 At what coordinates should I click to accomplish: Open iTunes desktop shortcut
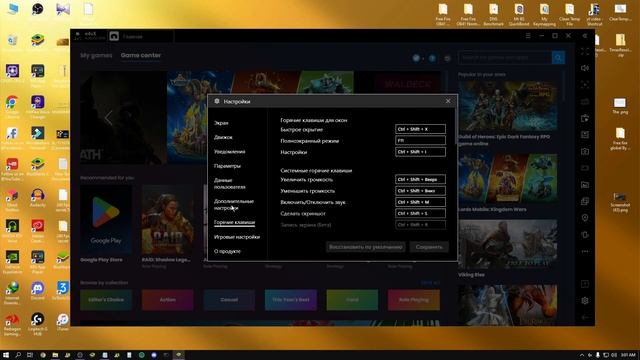click(x=62, y=322)
